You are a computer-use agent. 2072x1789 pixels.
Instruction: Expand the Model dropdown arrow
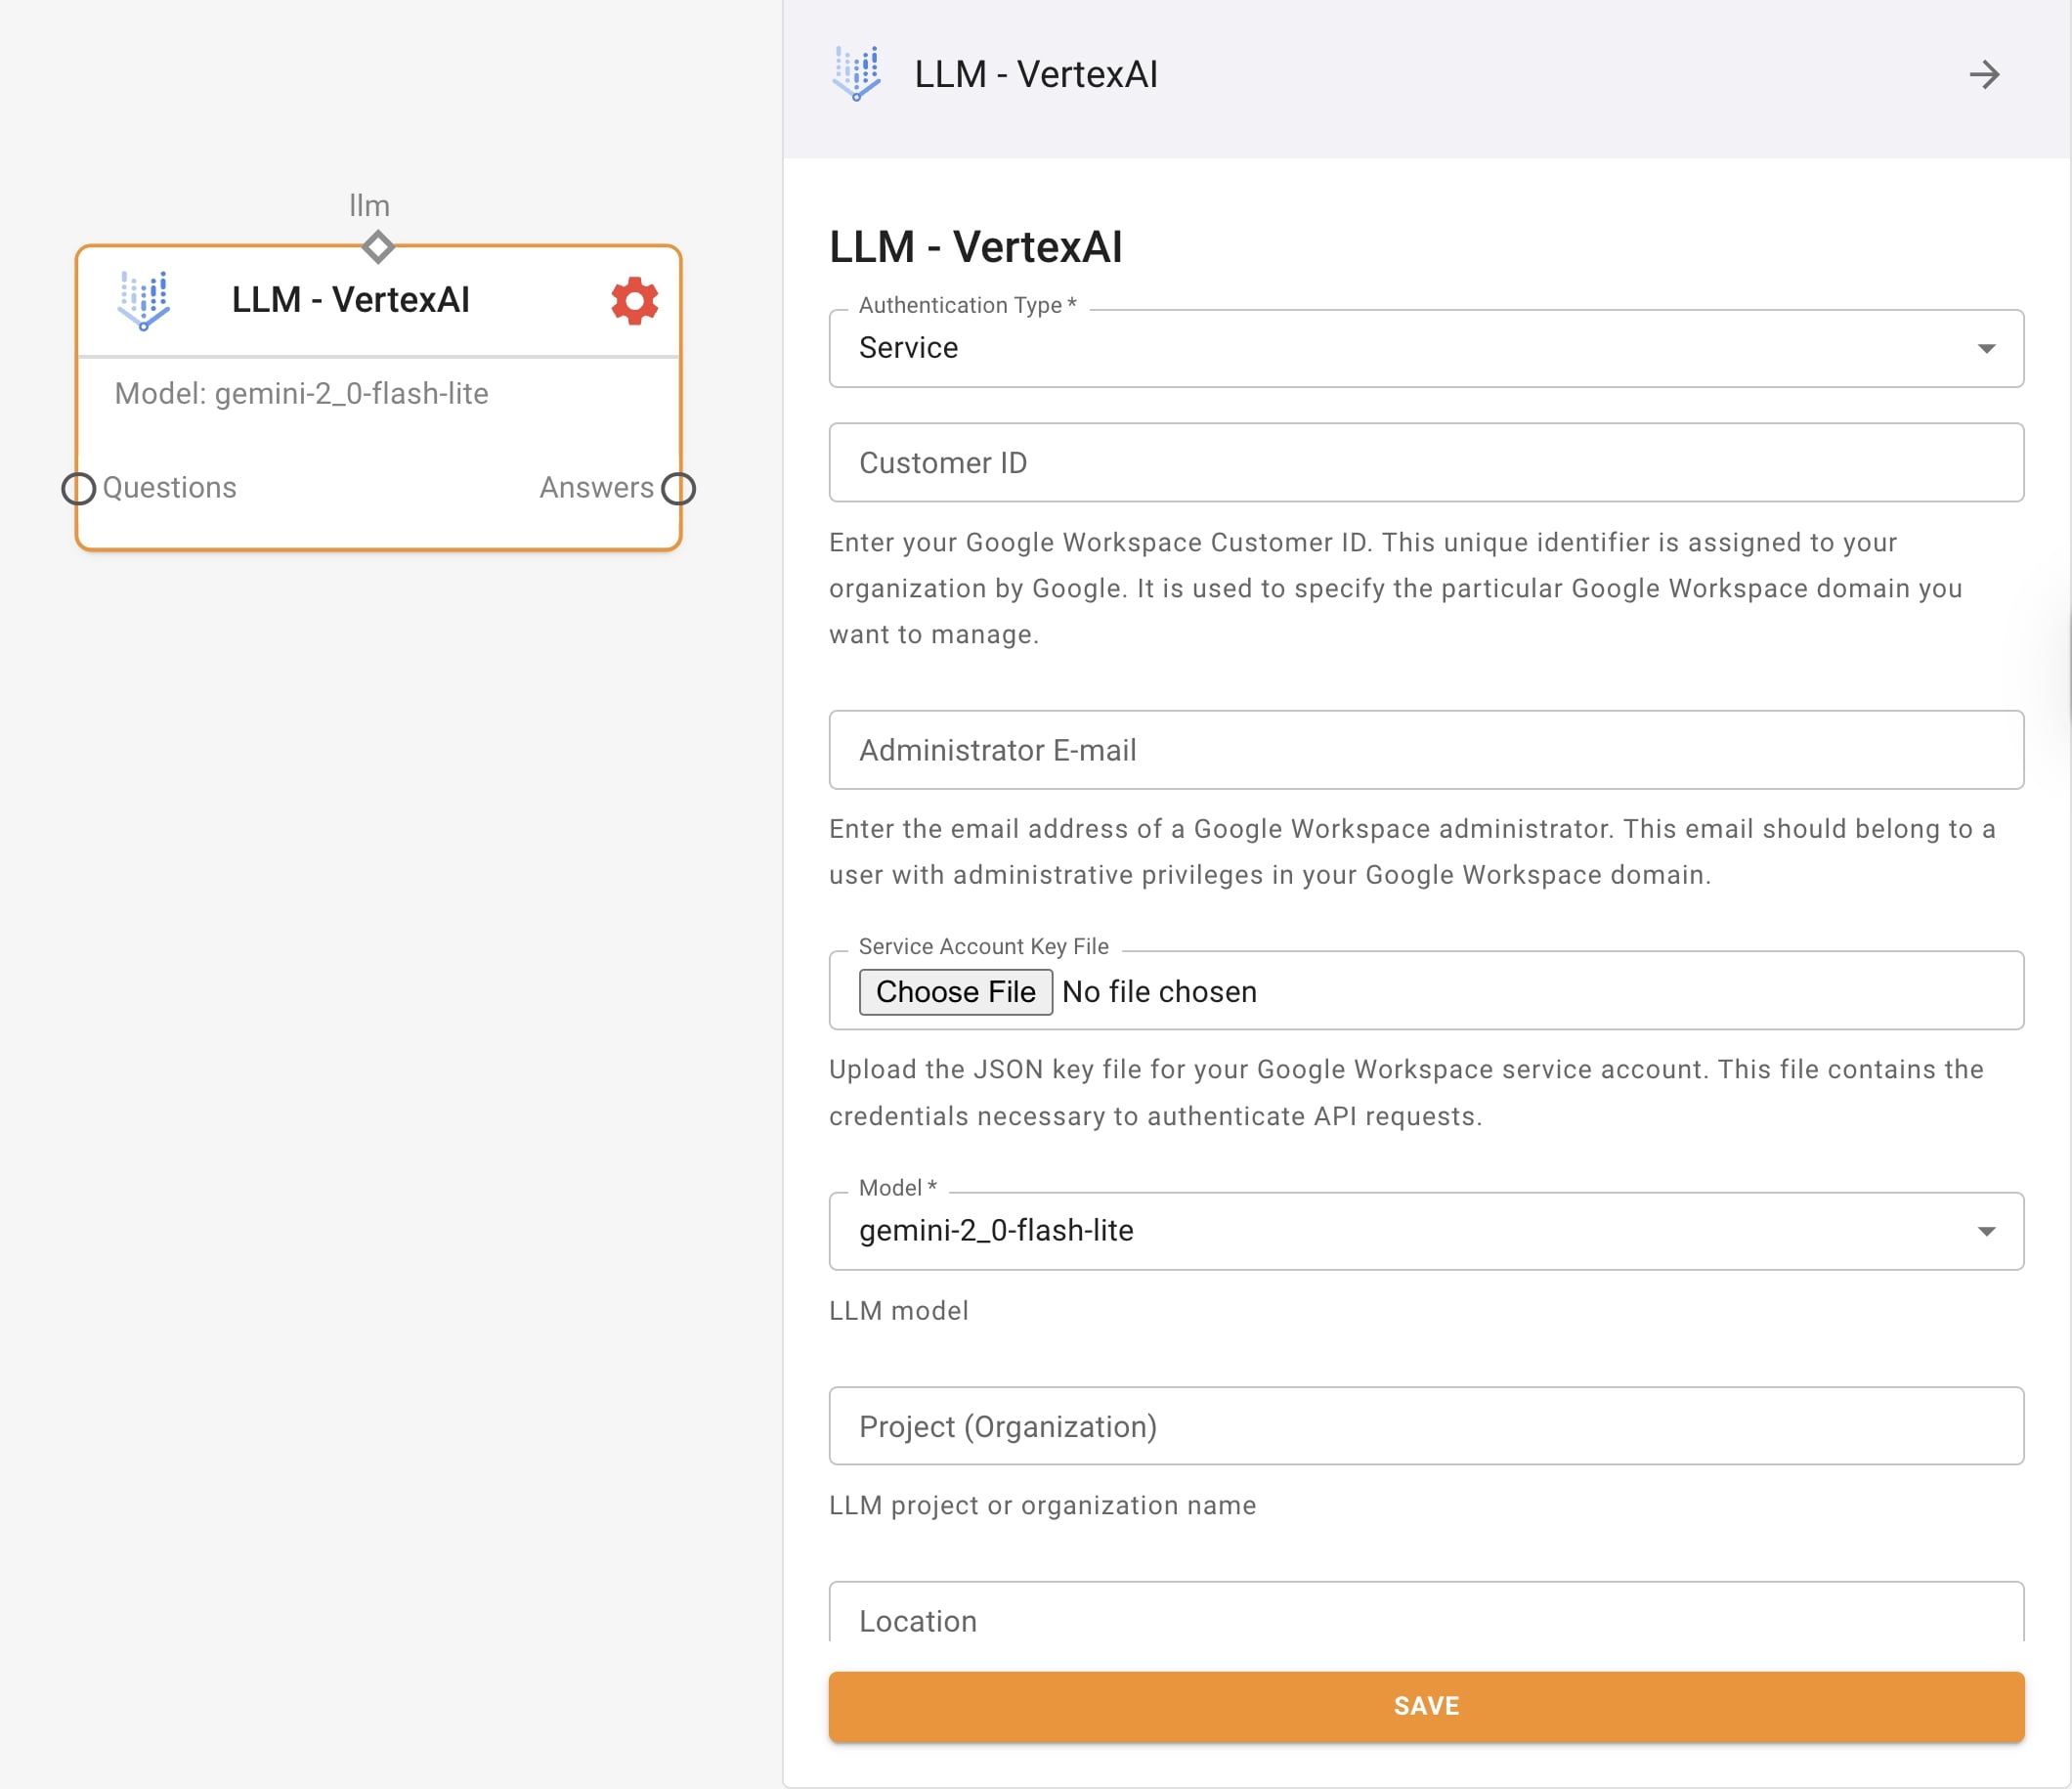[1986, 1231]
